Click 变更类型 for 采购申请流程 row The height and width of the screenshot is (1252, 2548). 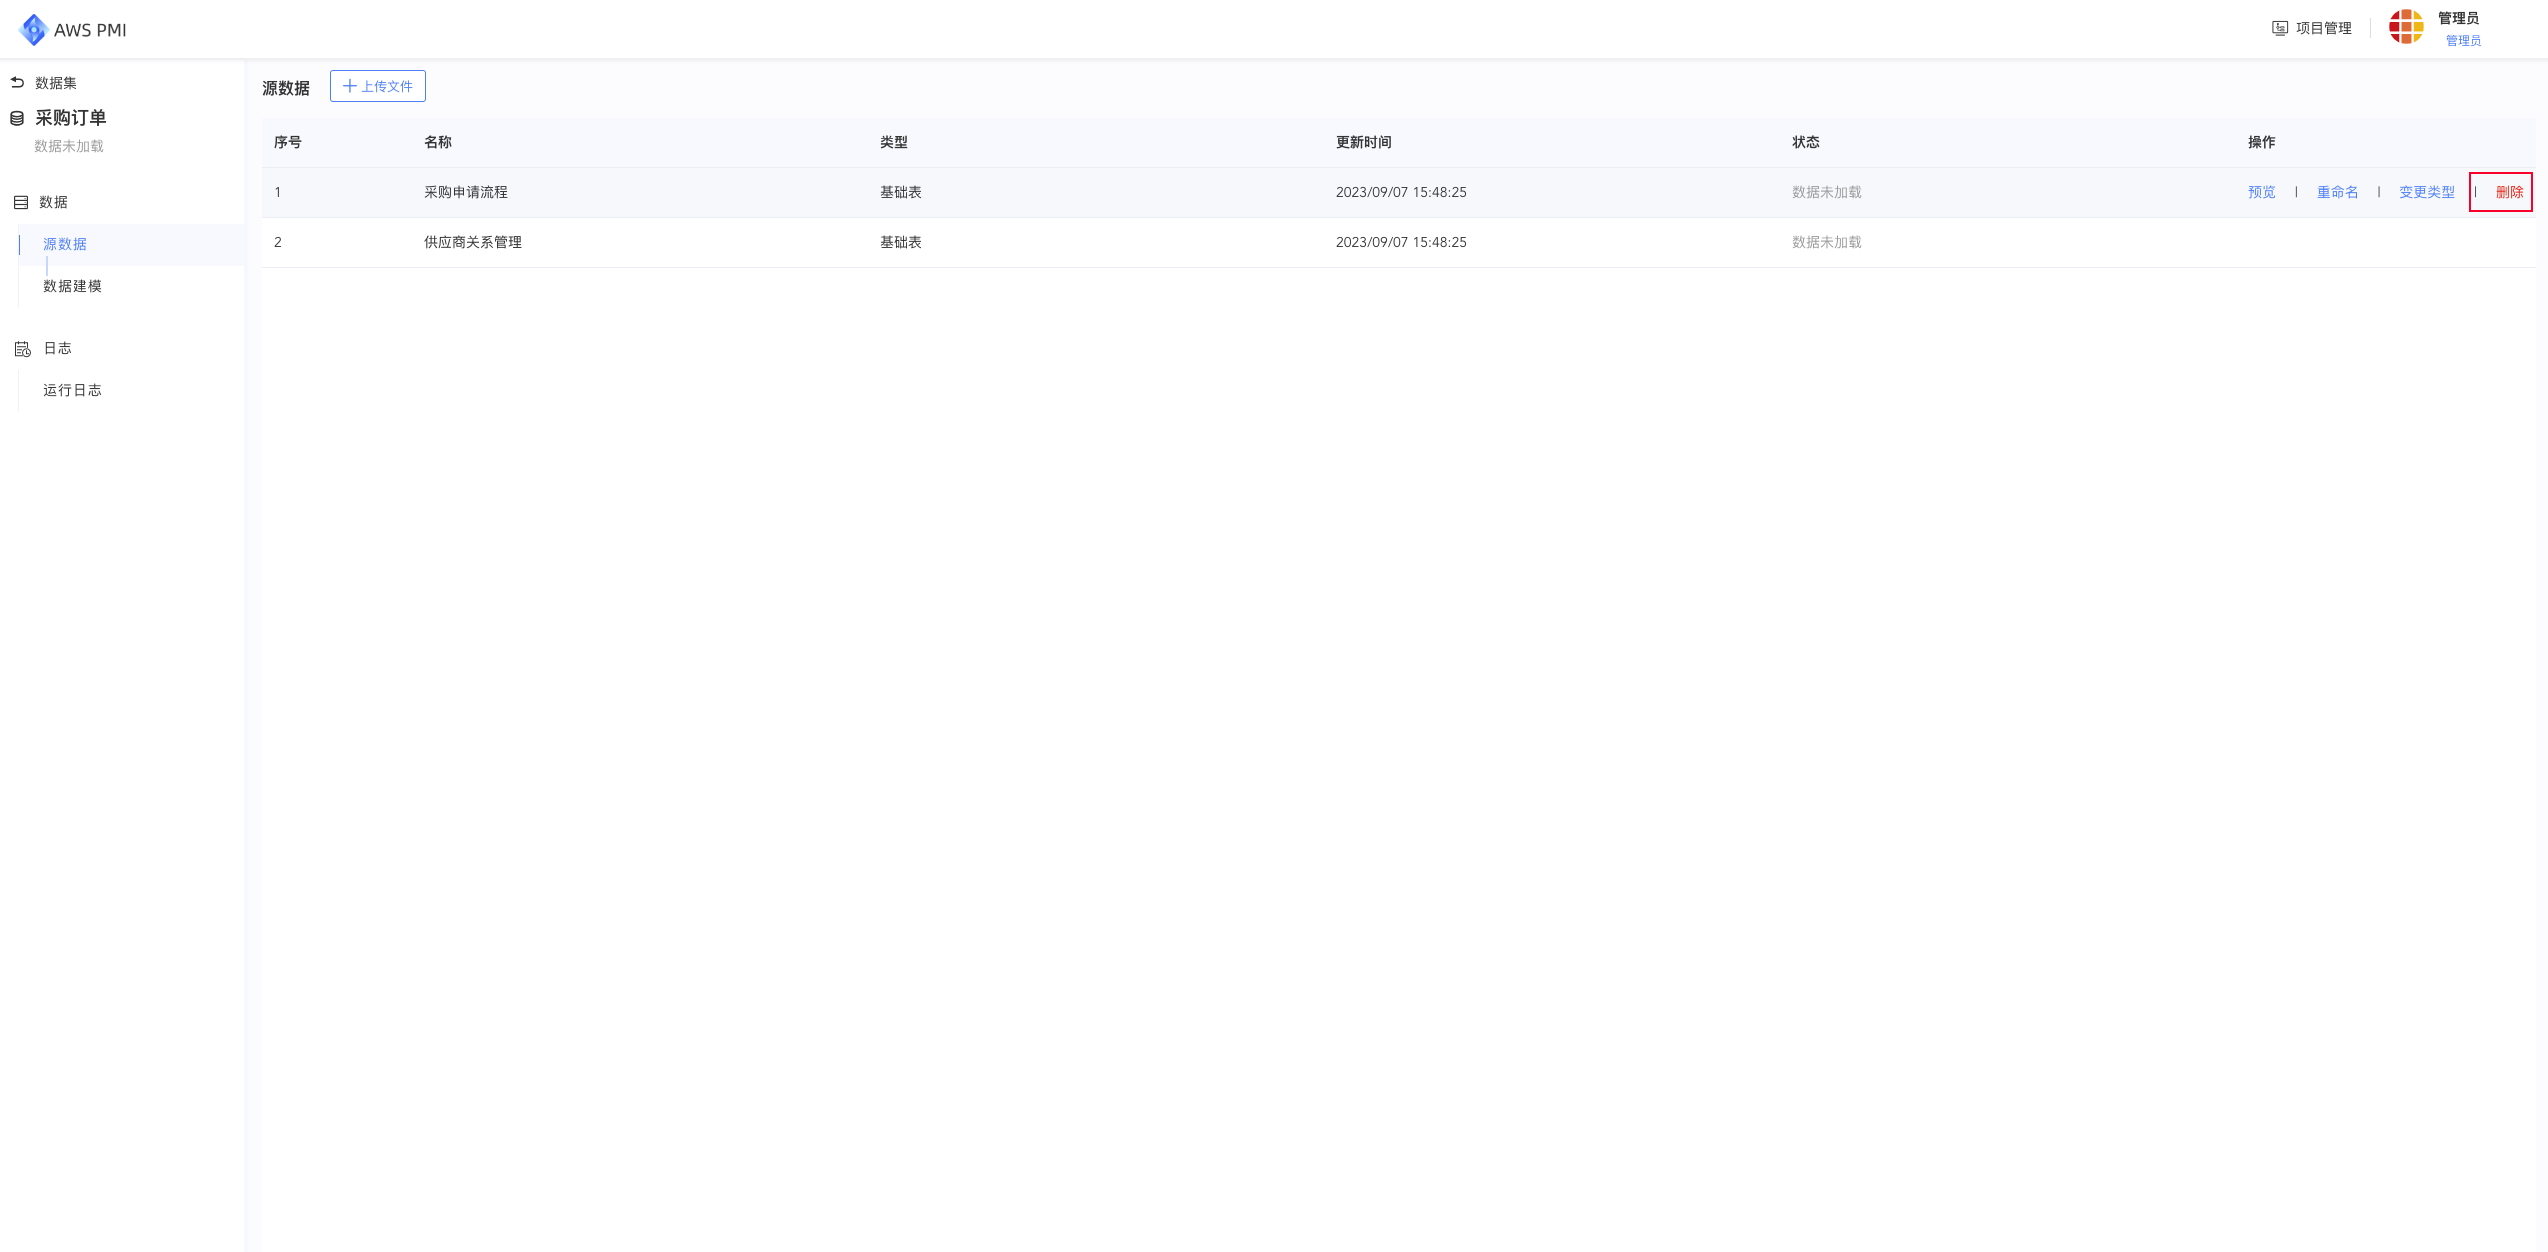click(x=2426, y=192)
